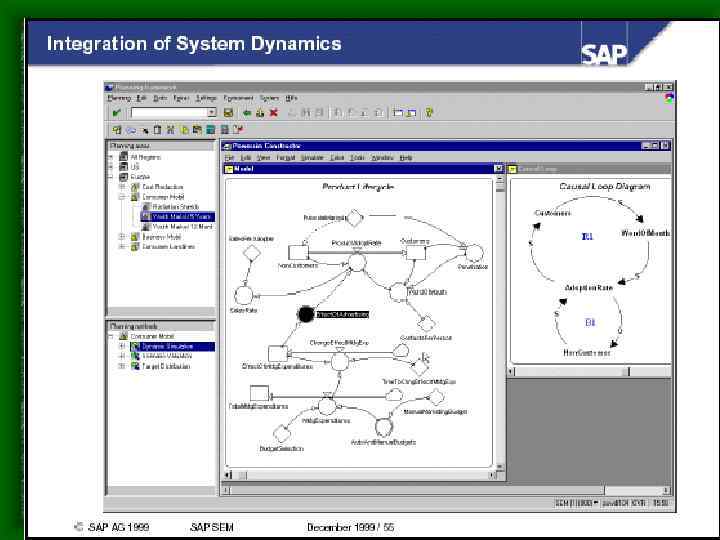Click the Causal Loop window horizontal scrollbar
720x540 pixels.
[x=590, y=371]
